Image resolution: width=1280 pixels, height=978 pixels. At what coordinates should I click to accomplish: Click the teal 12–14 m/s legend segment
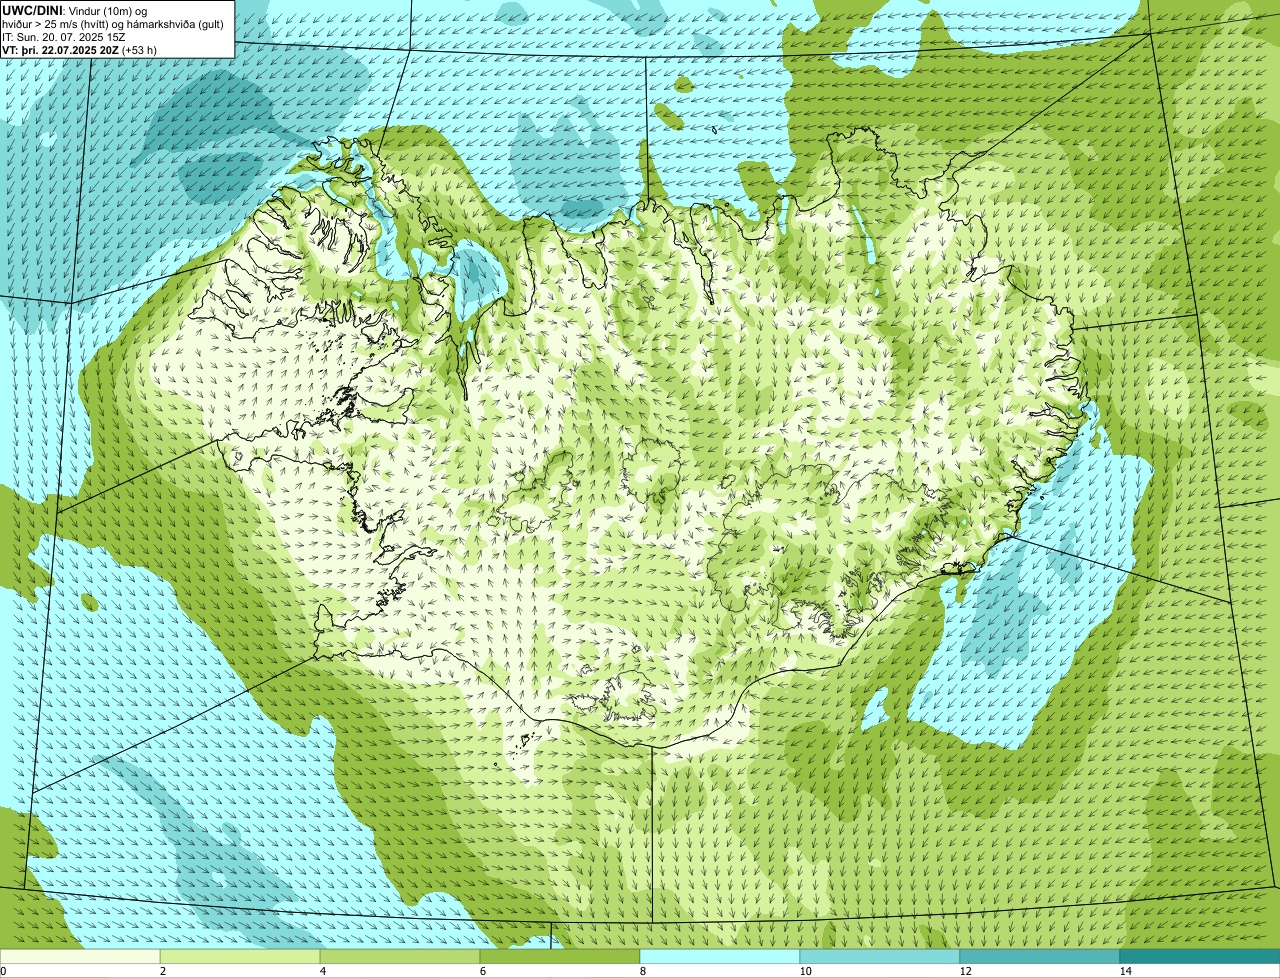1040,956
